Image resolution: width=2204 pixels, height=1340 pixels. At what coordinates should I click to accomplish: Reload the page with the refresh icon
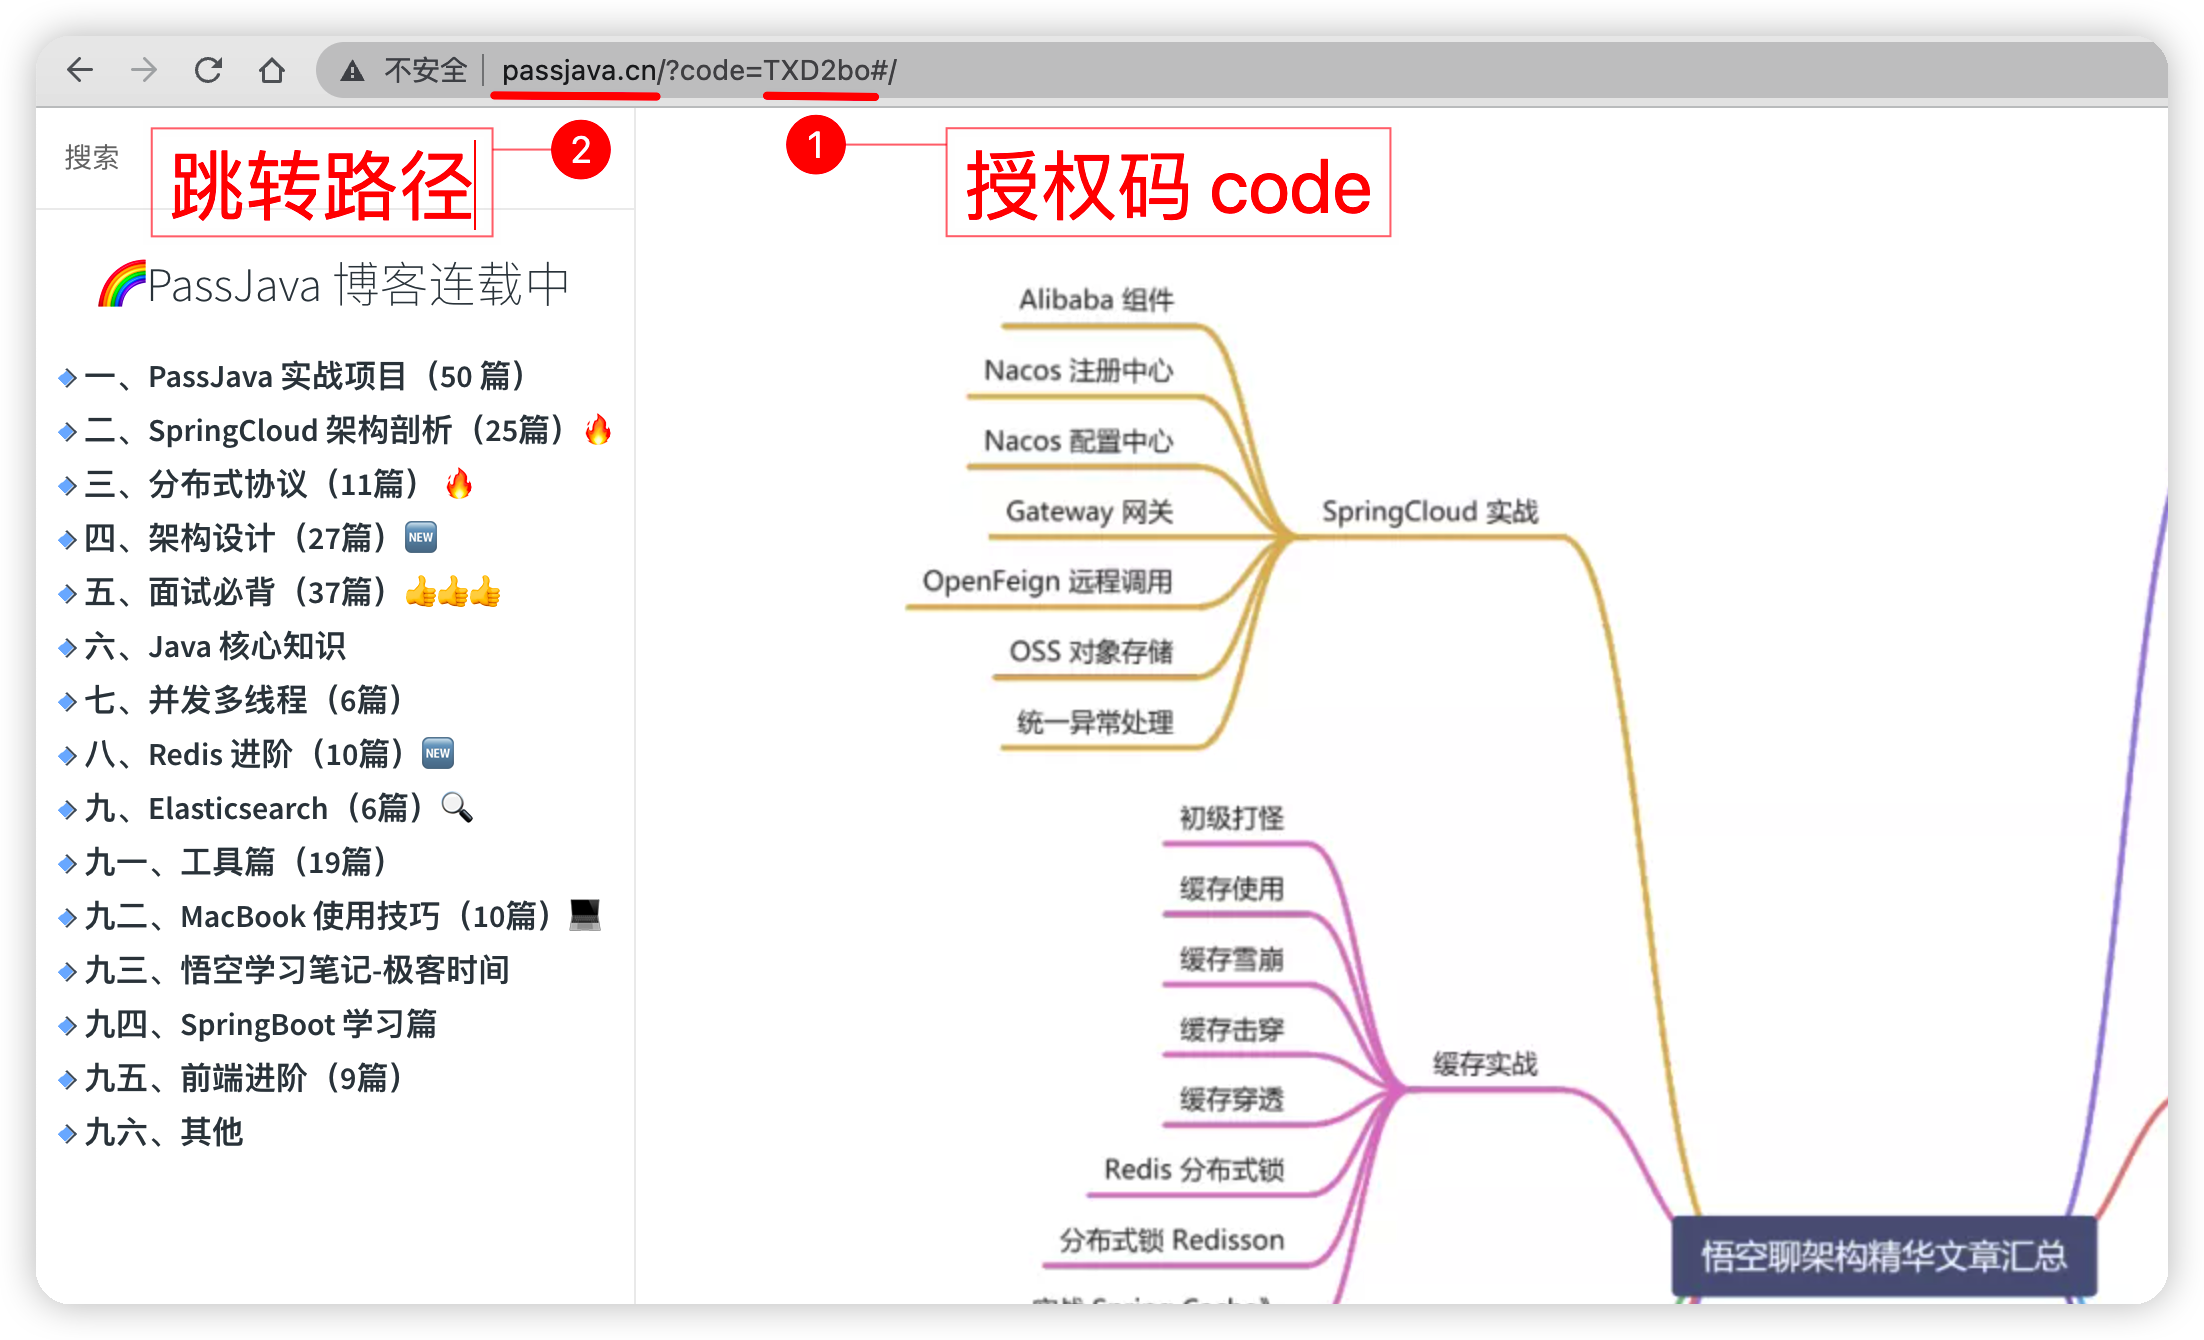(x=208, y=70)
